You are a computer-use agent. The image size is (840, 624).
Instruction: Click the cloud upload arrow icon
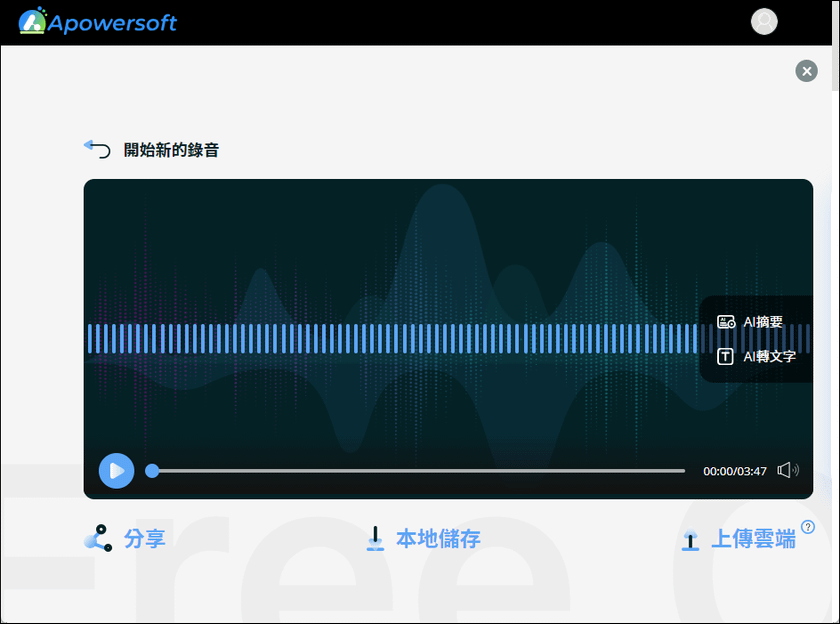(x=690, y=539)
